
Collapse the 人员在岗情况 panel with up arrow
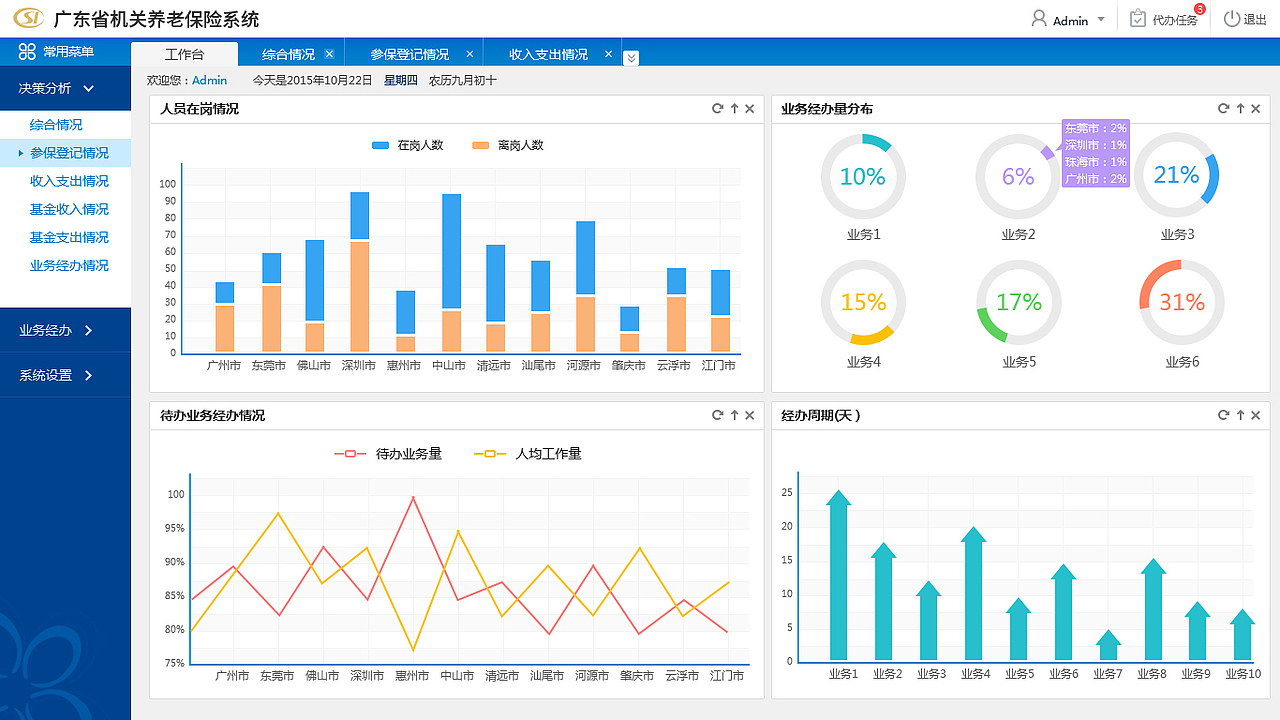pyautogui.click(x=734, y=108)
